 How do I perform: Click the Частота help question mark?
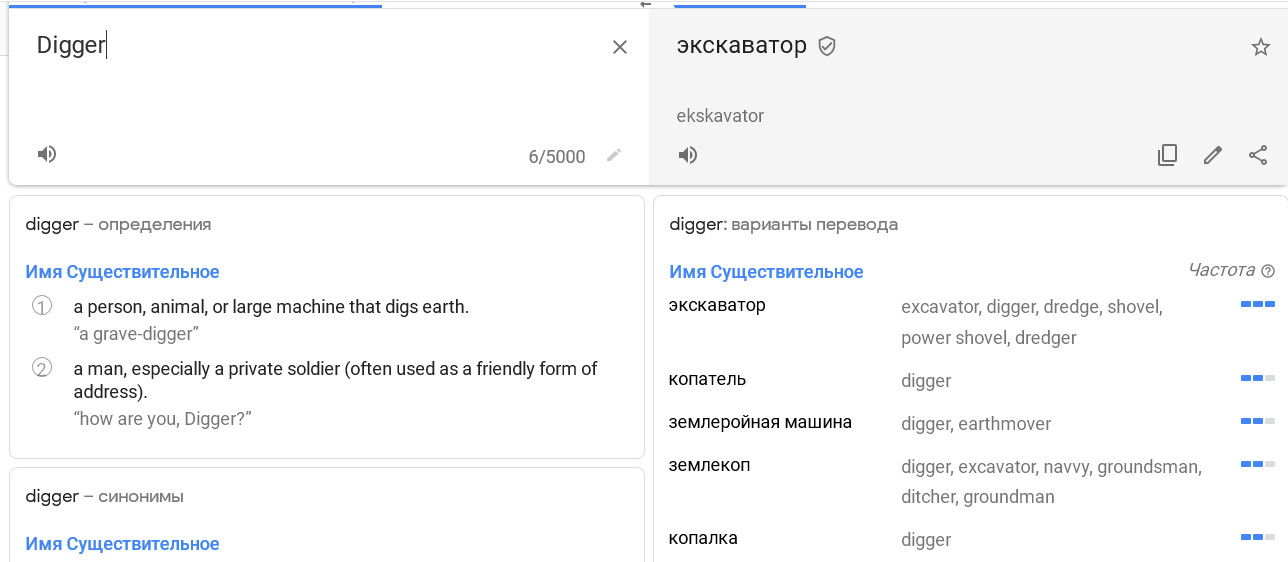(1269, 271)
